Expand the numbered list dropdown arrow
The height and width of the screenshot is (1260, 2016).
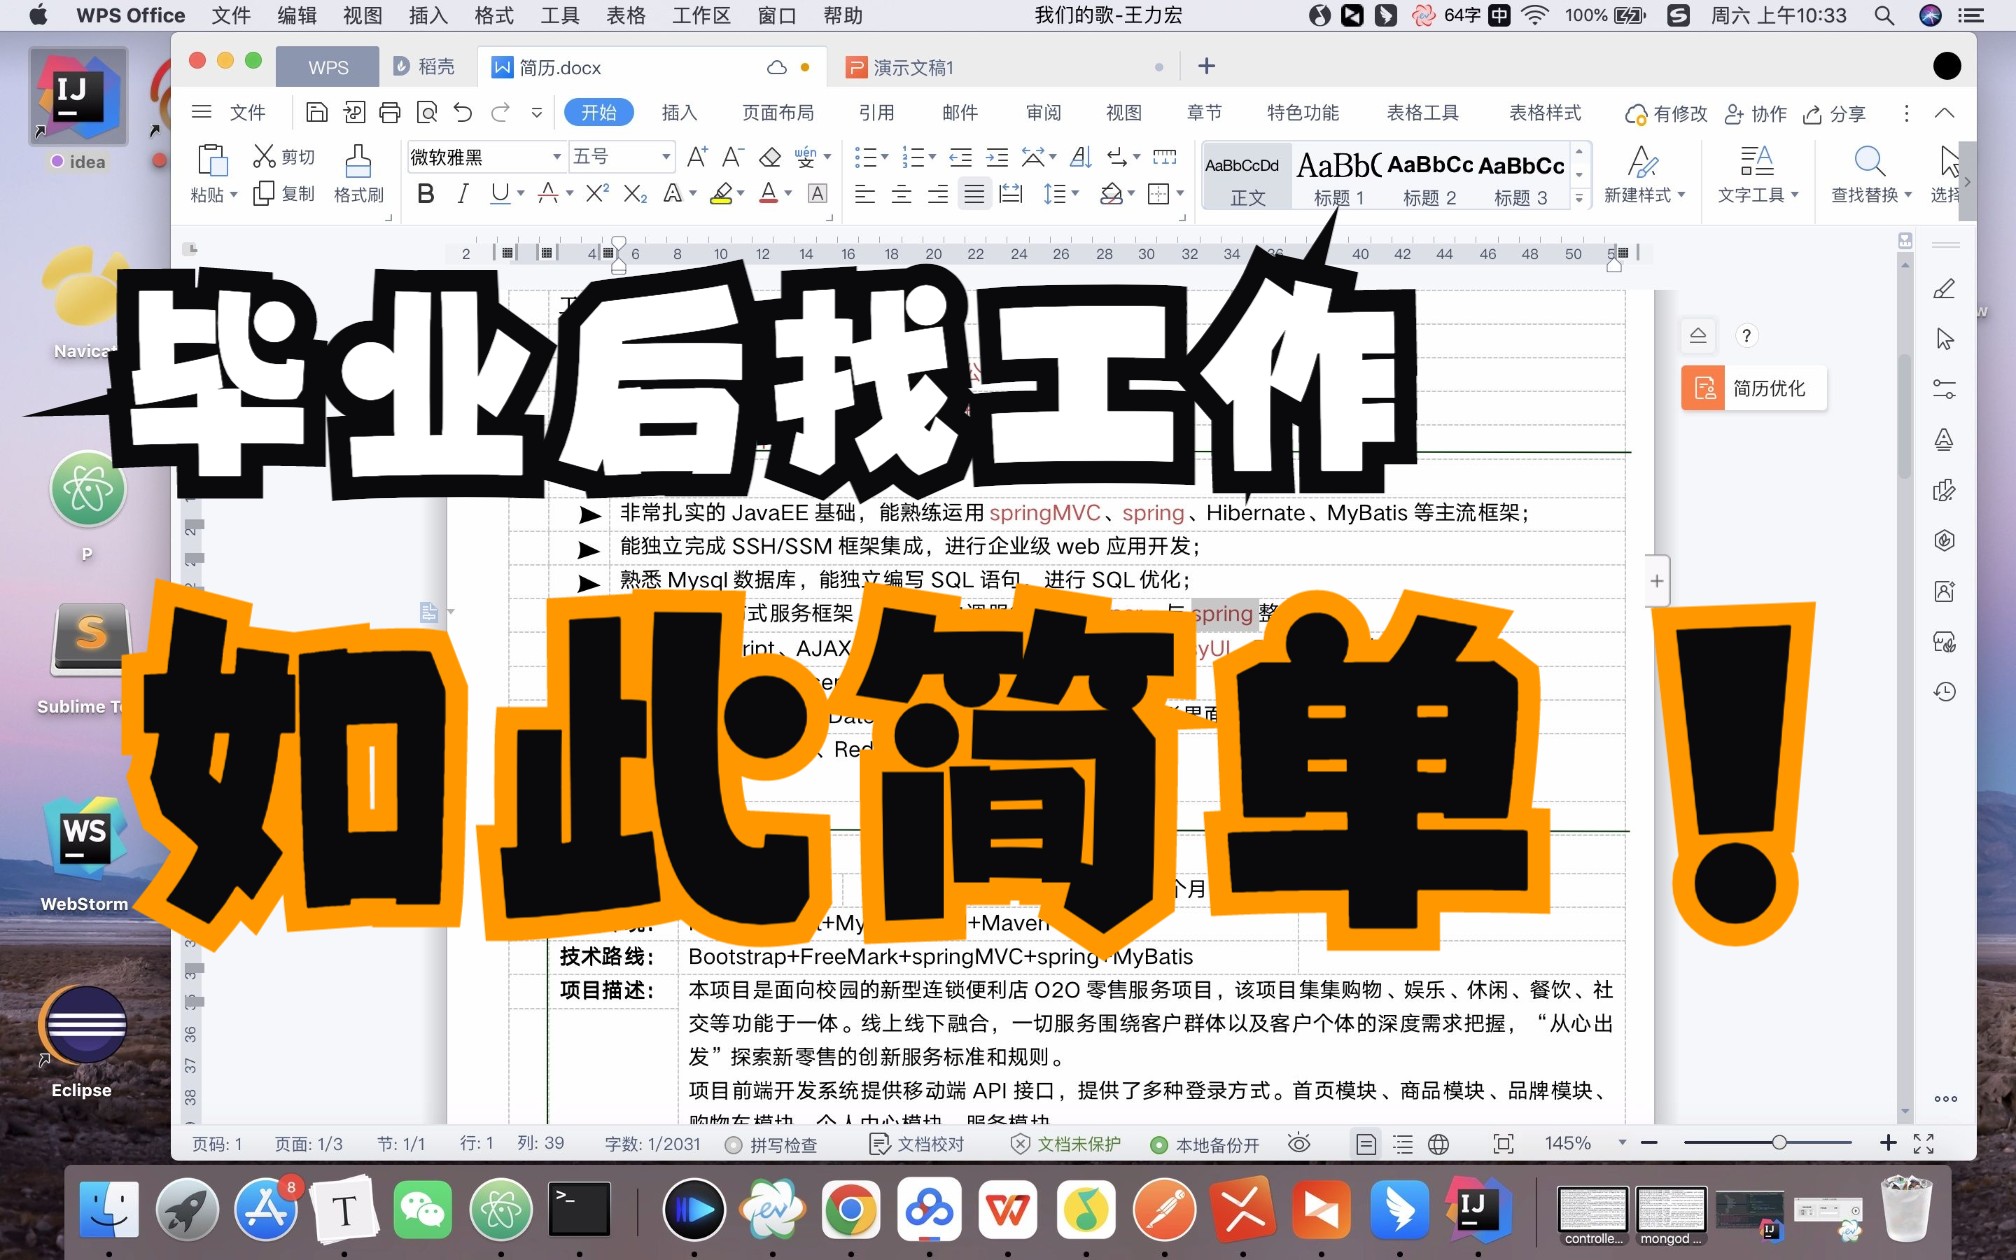pyautogui.click(x=932, y=157)
